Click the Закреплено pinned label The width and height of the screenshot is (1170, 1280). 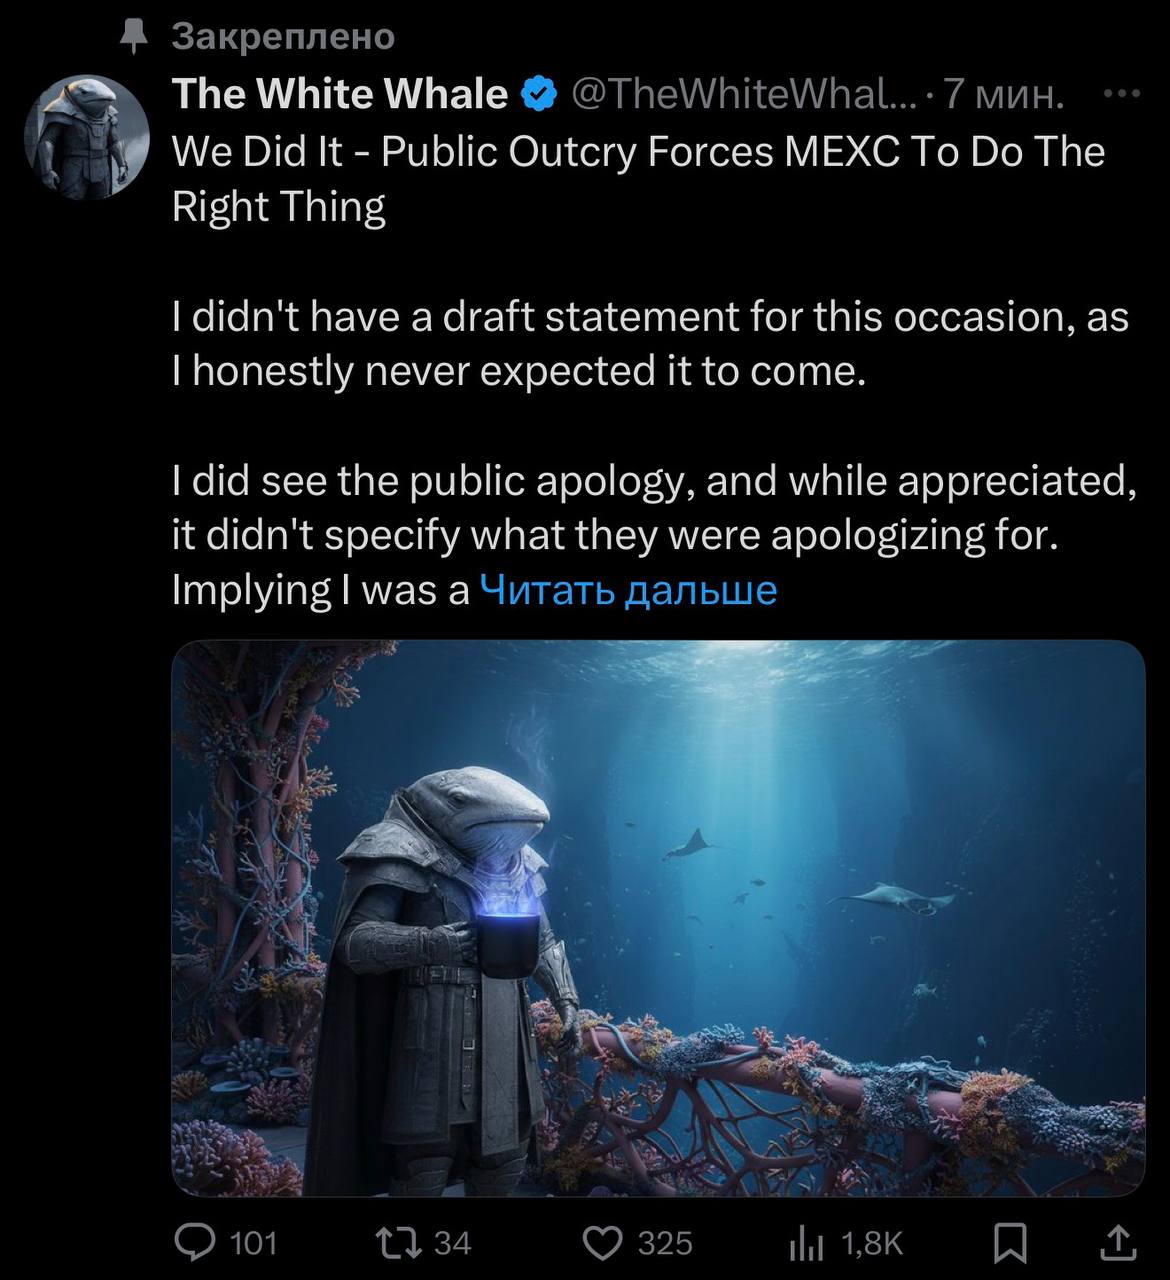coord(284,36)
